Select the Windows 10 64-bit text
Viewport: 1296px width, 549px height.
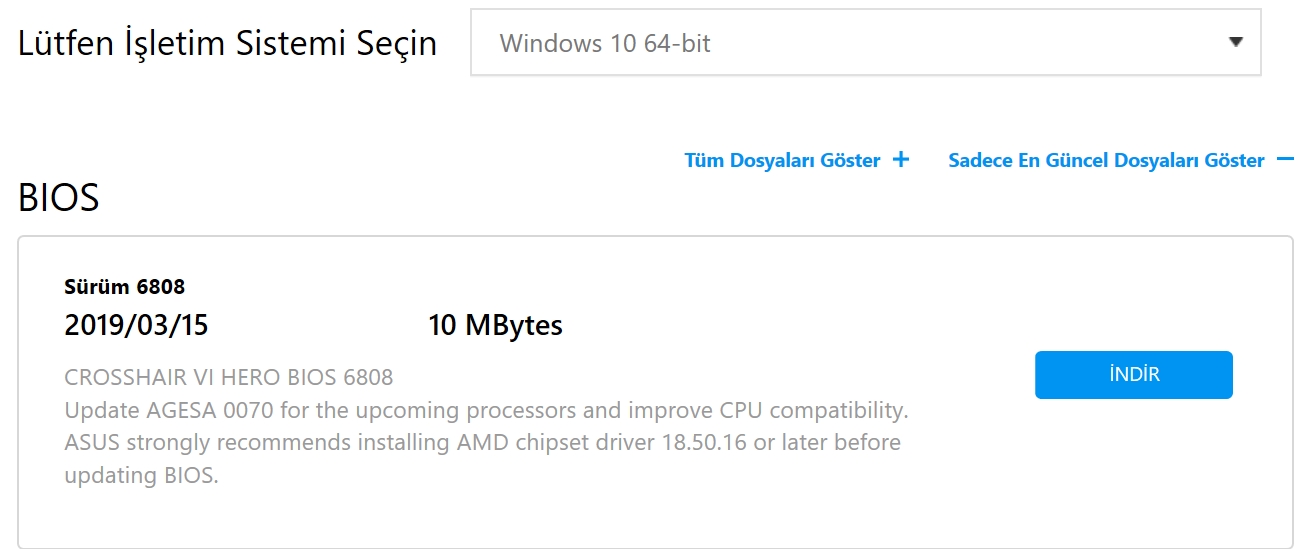click(605, 44)
